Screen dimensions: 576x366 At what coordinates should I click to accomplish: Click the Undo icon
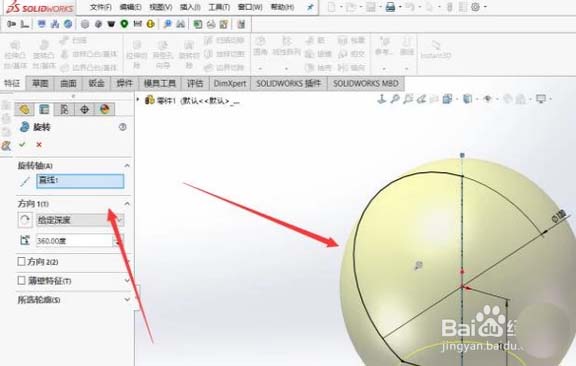410,7
